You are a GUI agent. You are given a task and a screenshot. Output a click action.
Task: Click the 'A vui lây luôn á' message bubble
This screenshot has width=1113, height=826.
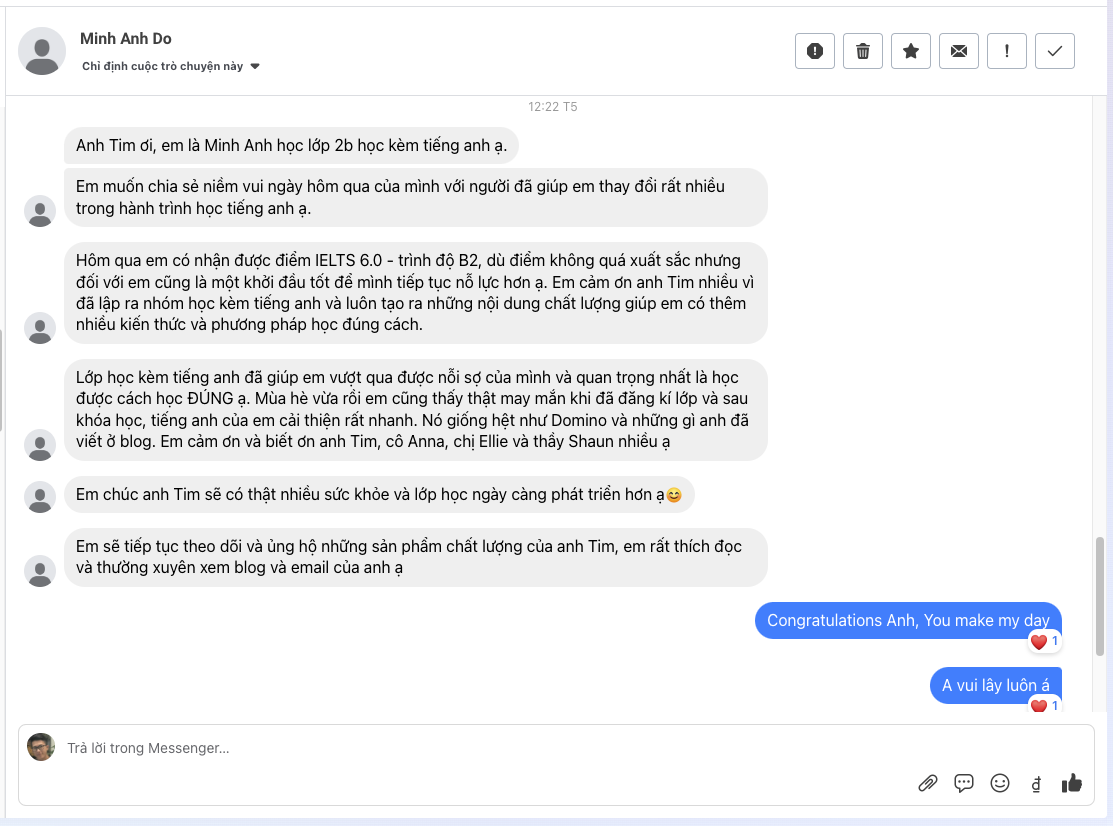996,686
